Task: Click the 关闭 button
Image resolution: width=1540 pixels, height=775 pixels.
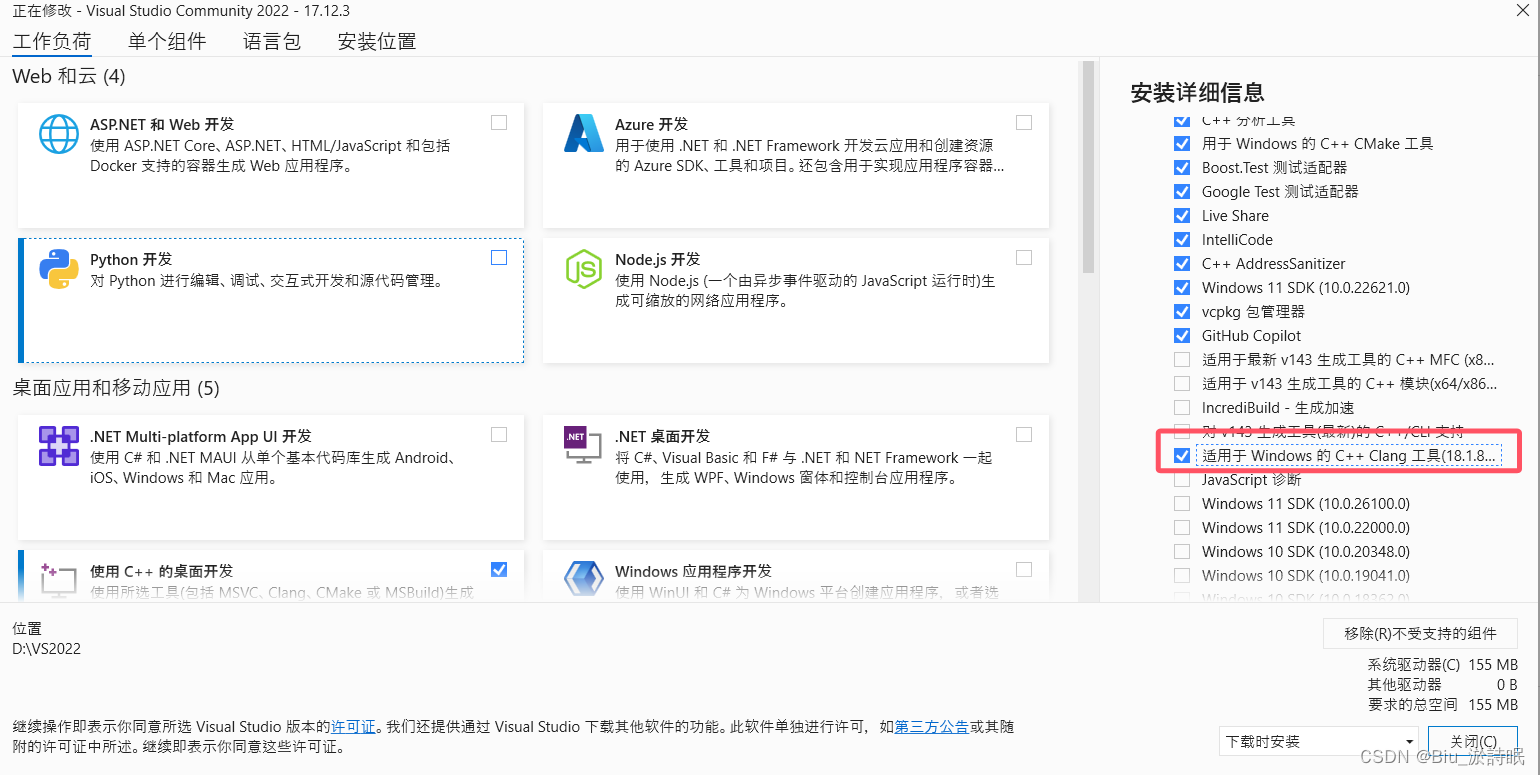Action: pos(1473,742)
